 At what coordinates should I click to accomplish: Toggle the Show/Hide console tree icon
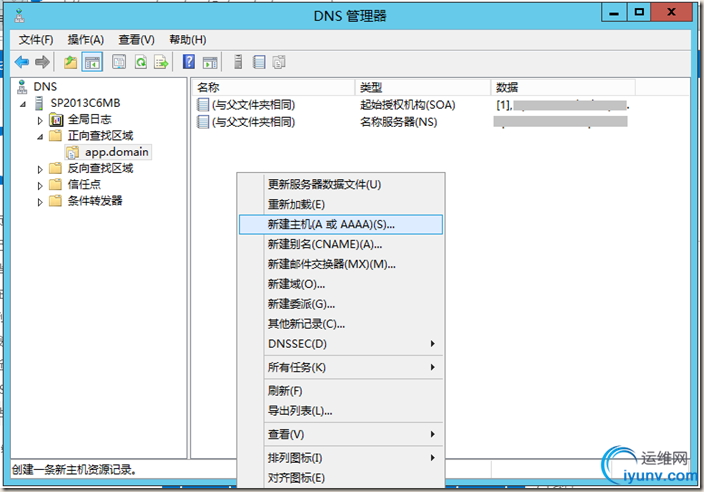[92, 62]
